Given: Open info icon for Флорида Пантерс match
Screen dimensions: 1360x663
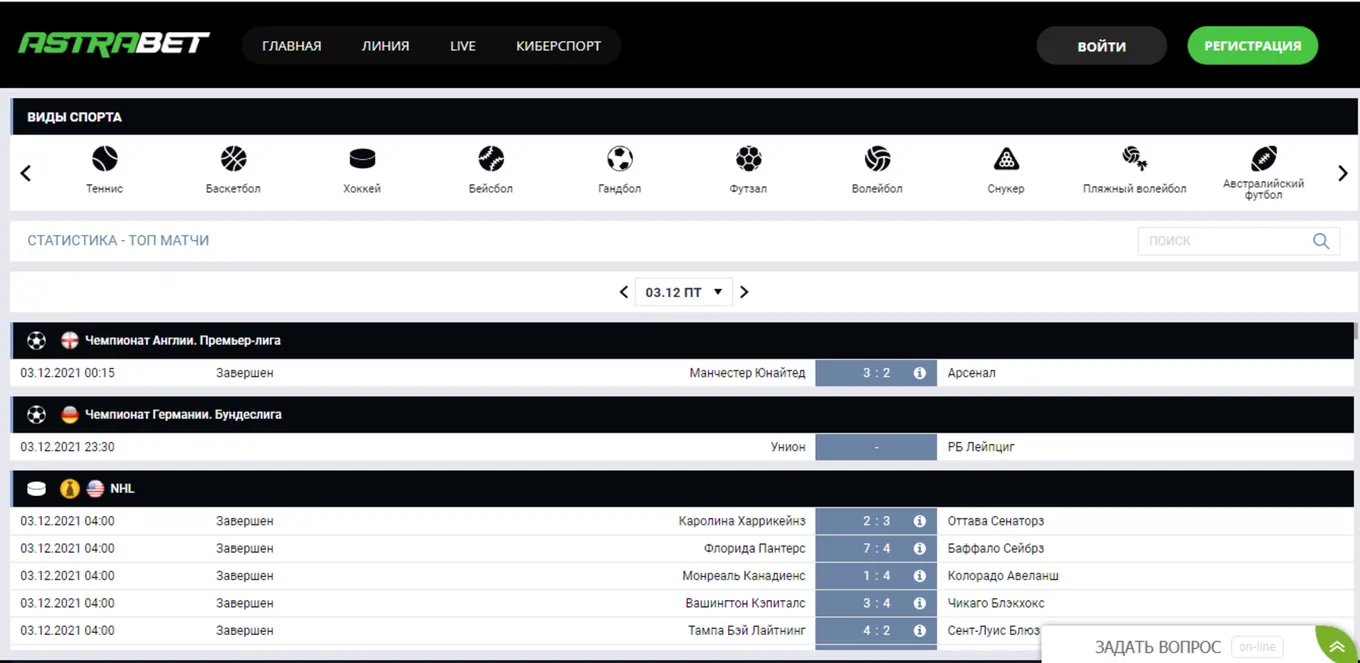Looking at the screenshot, I should (920, 548).
